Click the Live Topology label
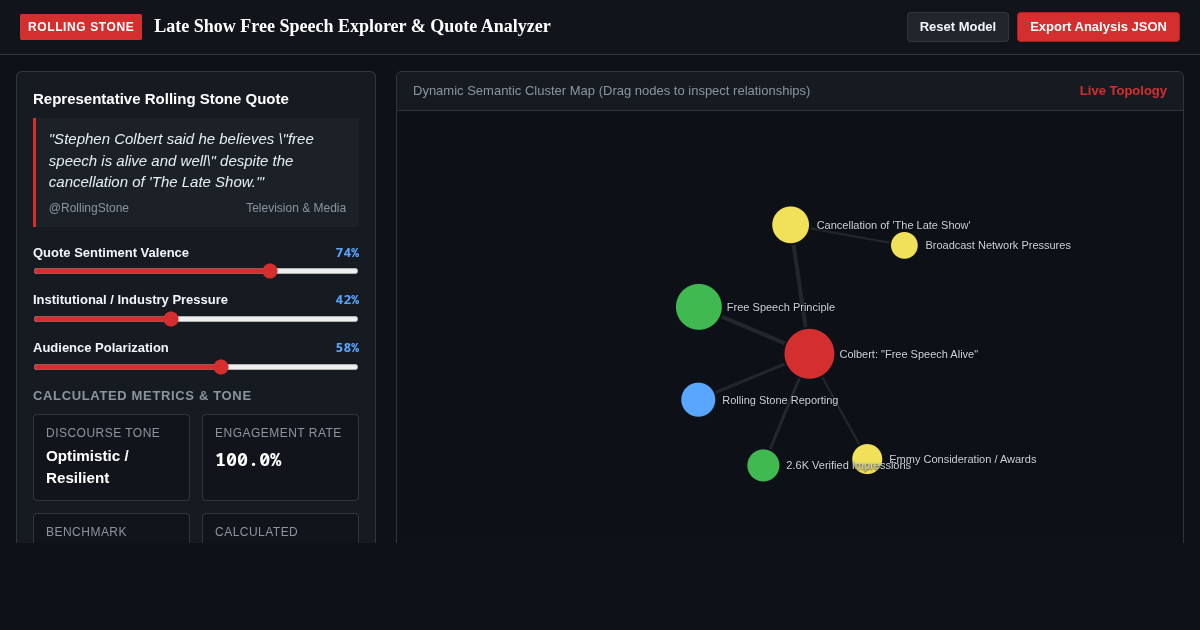 point(1123,91)
